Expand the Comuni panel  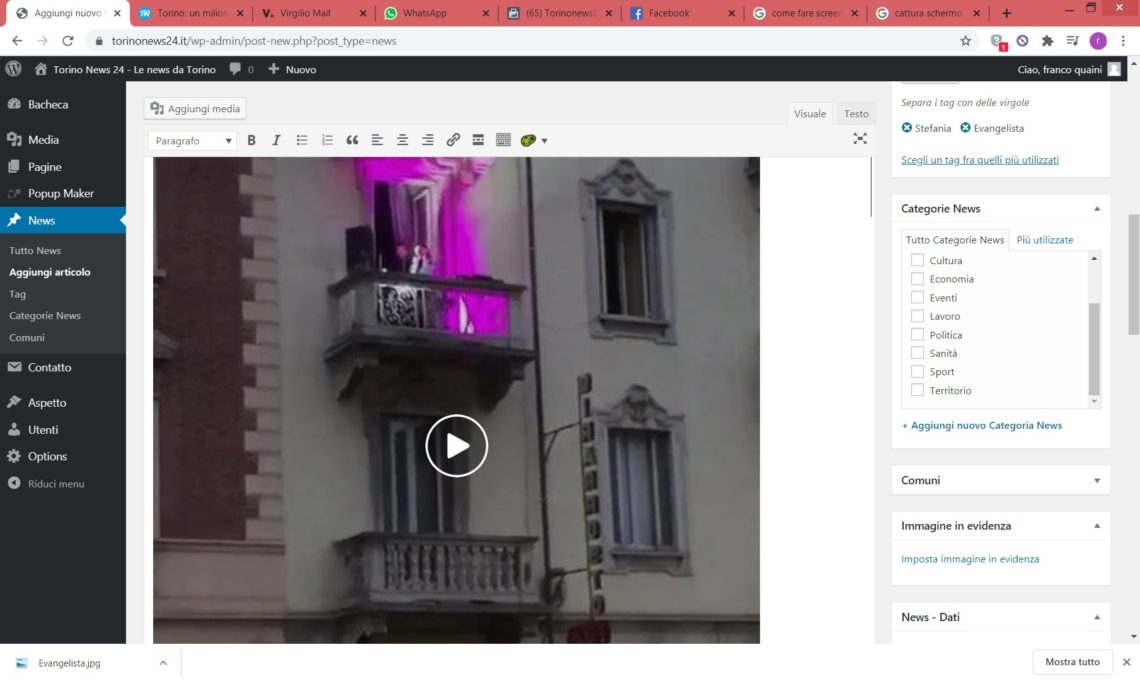pyautogui.click(x=1096, y=481)
